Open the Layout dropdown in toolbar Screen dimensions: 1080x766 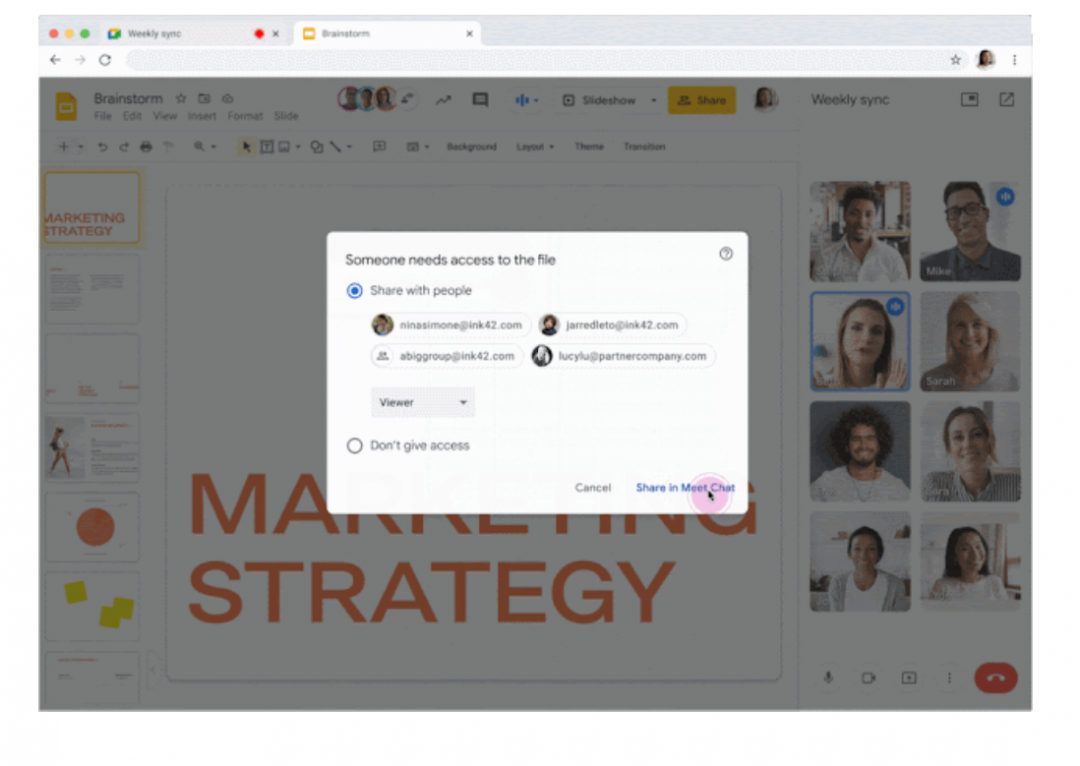point(535,147)
